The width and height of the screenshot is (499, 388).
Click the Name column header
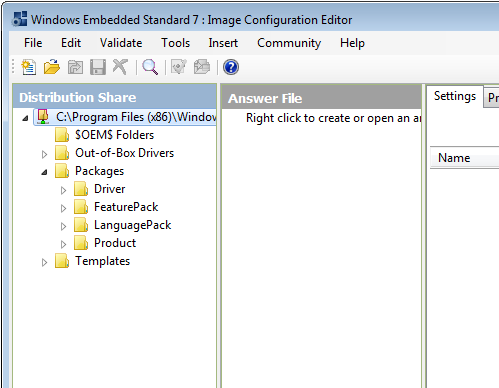pos(464,158)
